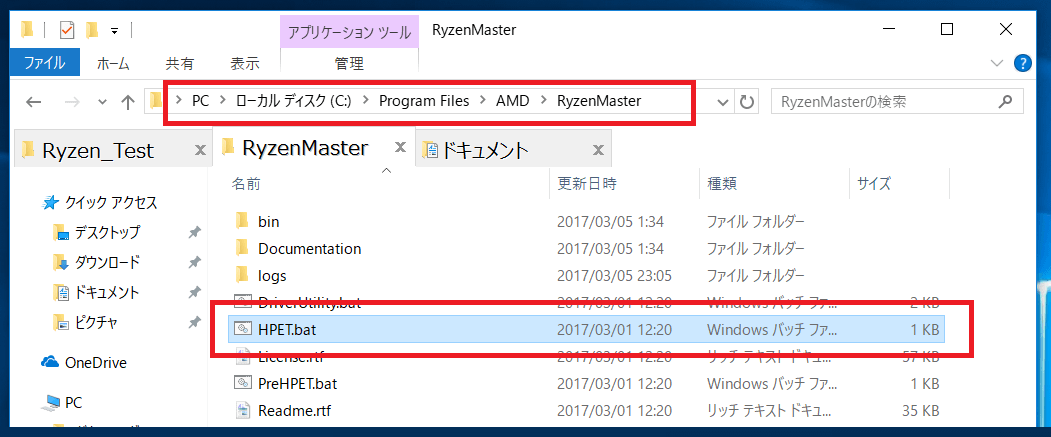Click the search magnifier icon
1051x437 pixels.
coord(1005,102)
